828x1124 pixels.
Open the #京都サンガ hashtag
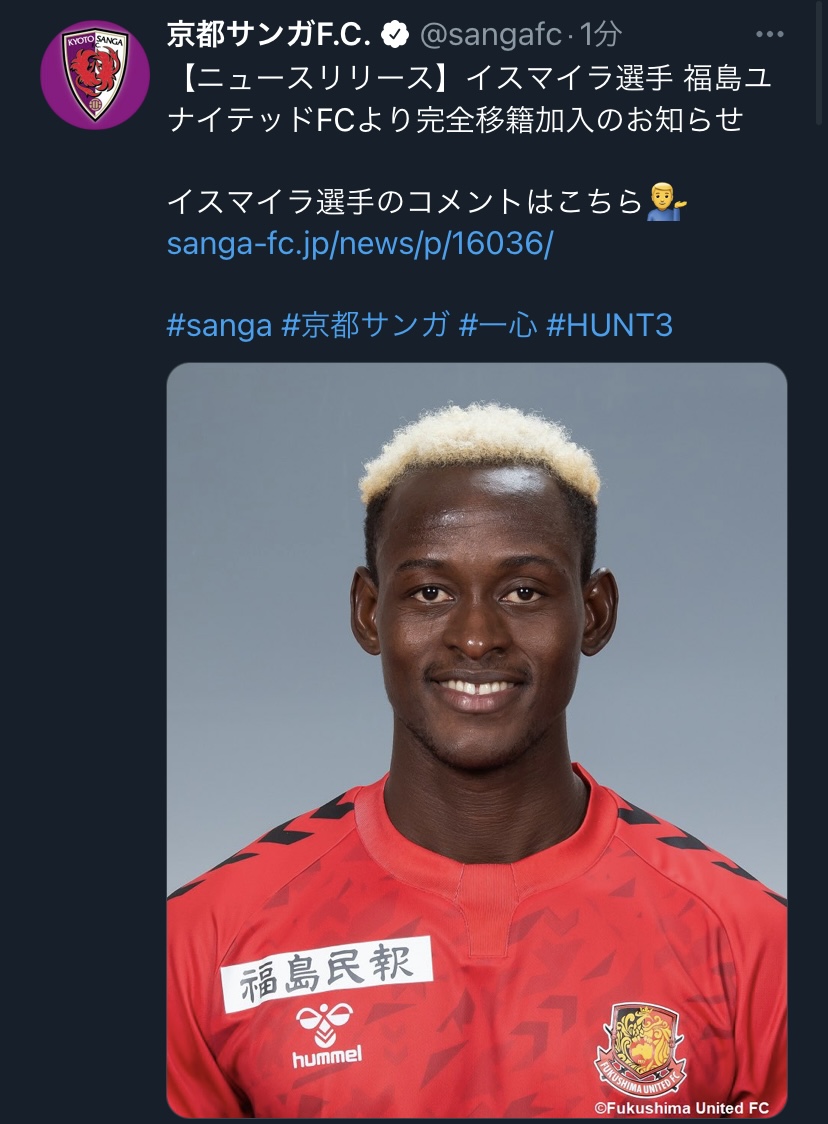point(366,325)
